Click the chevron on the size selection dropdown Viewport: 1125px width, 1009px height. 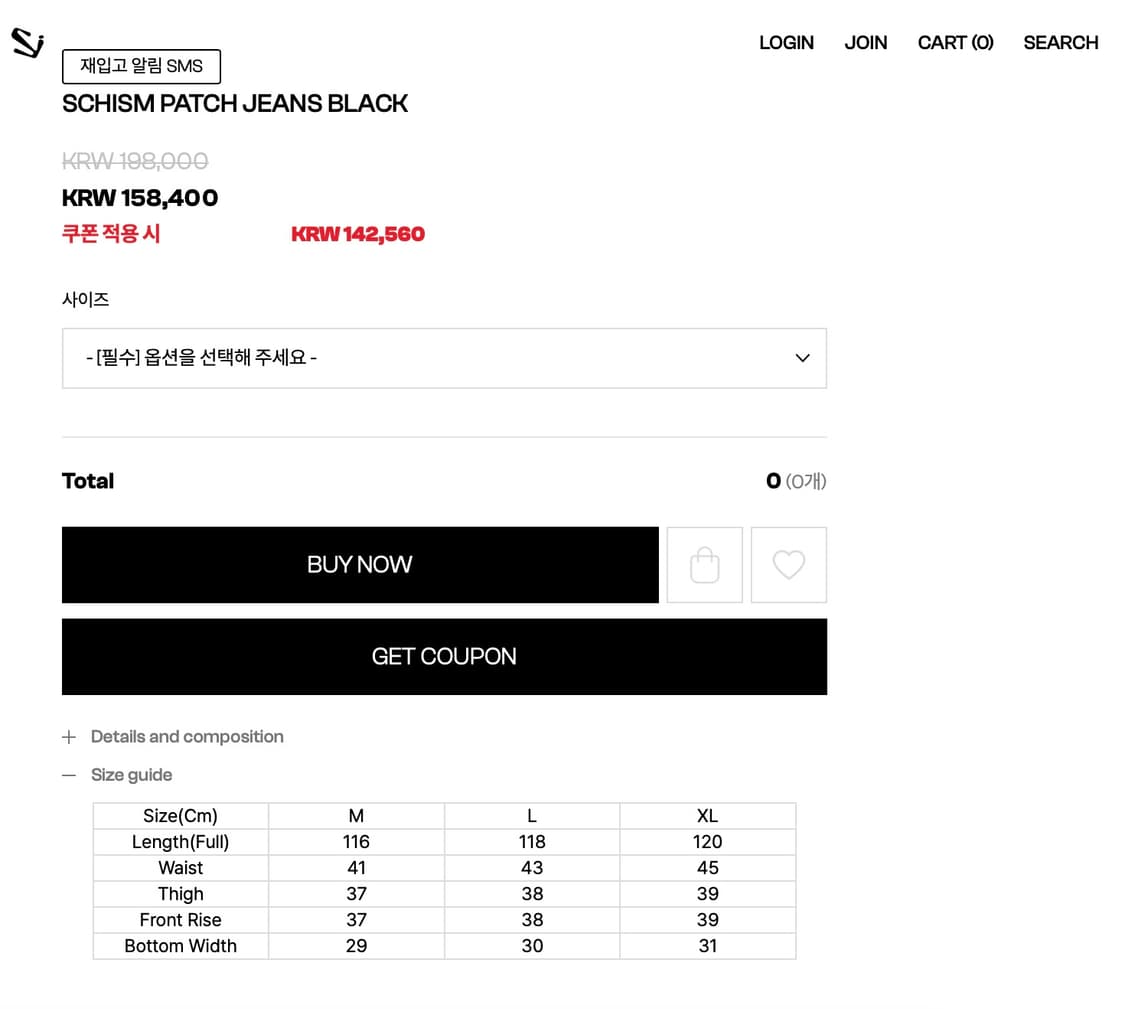[802, 358]
